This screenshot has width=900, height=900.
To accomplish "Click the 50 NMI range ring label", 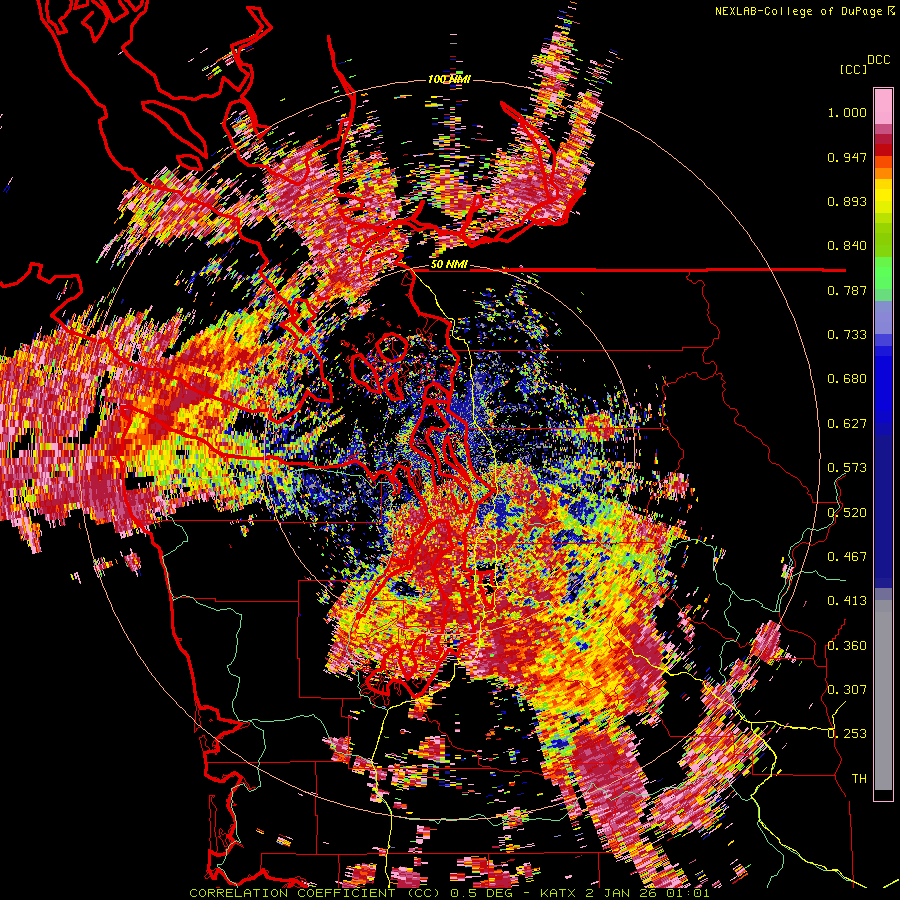I will [x=449, y=265].
